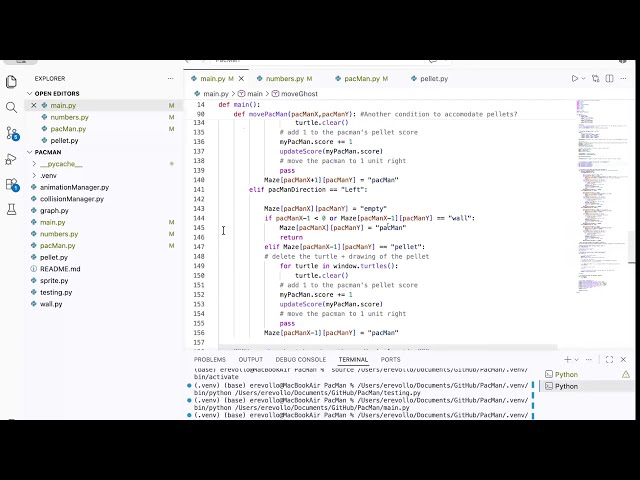Close the terminal panel
Viewport: 640px width, 480px height.
point(623,360)
